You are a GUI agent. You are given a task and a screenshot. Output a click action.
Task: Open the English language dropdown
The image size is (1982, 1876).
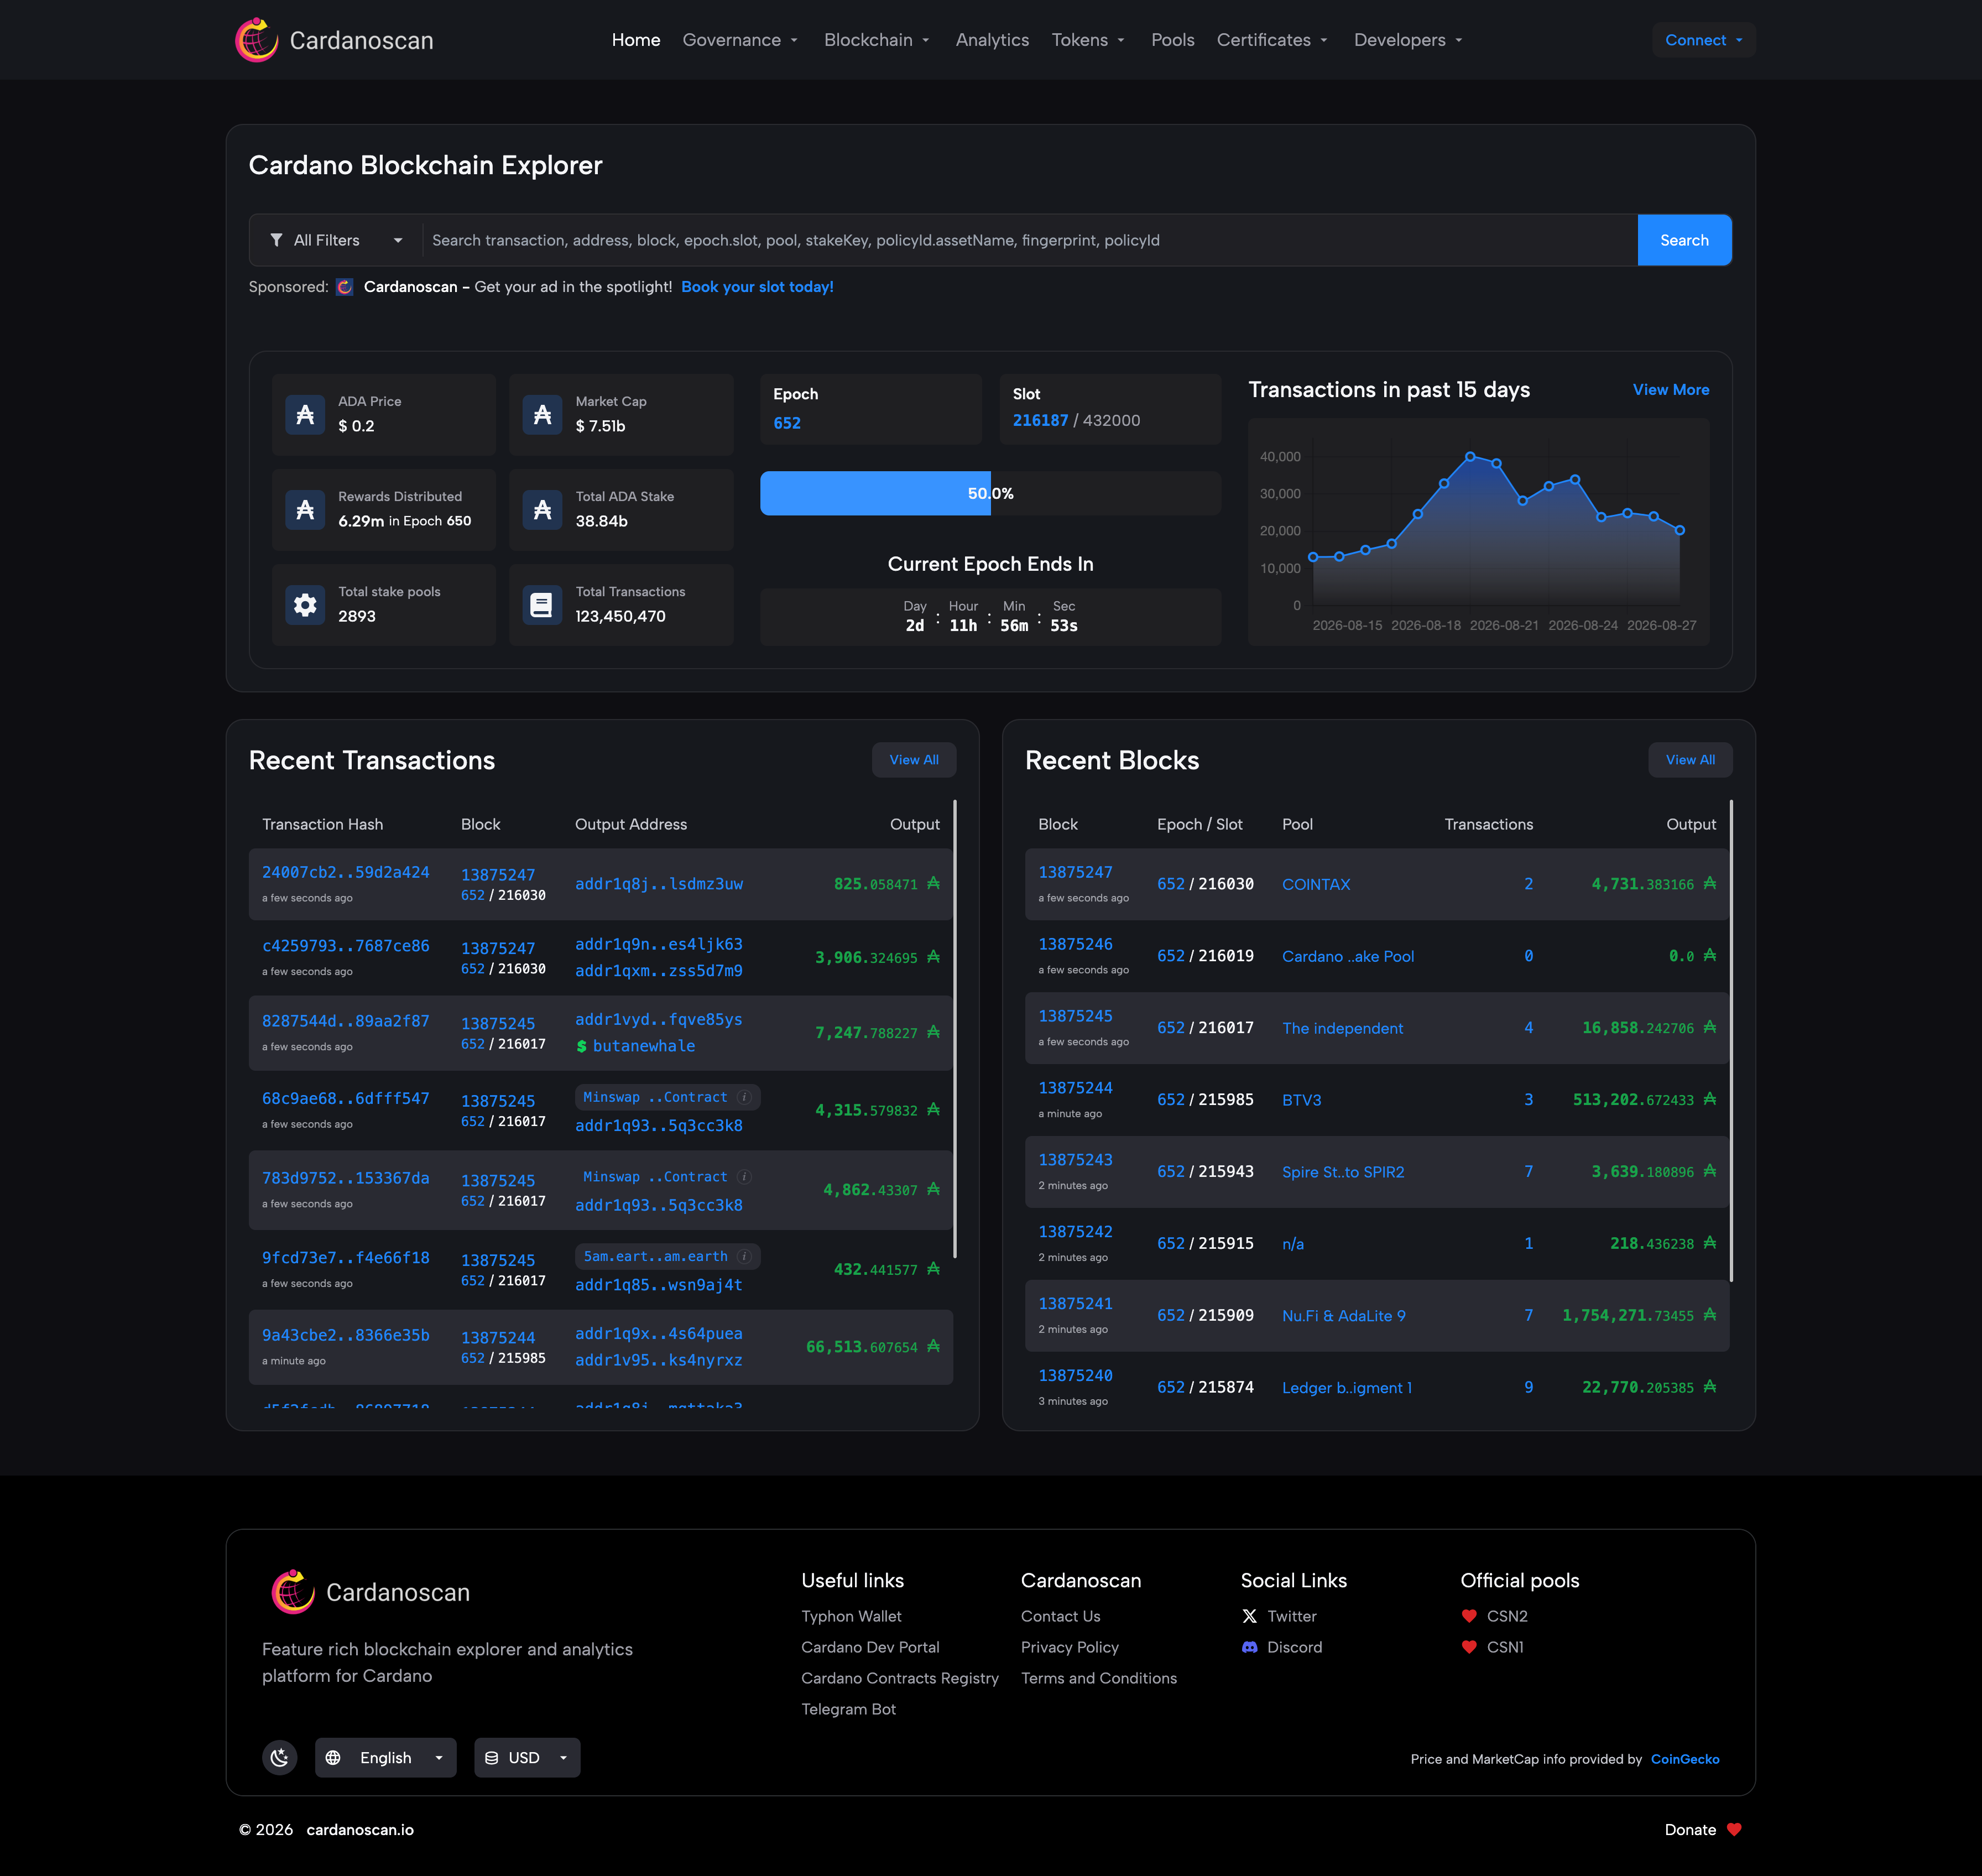[386, 1758]
